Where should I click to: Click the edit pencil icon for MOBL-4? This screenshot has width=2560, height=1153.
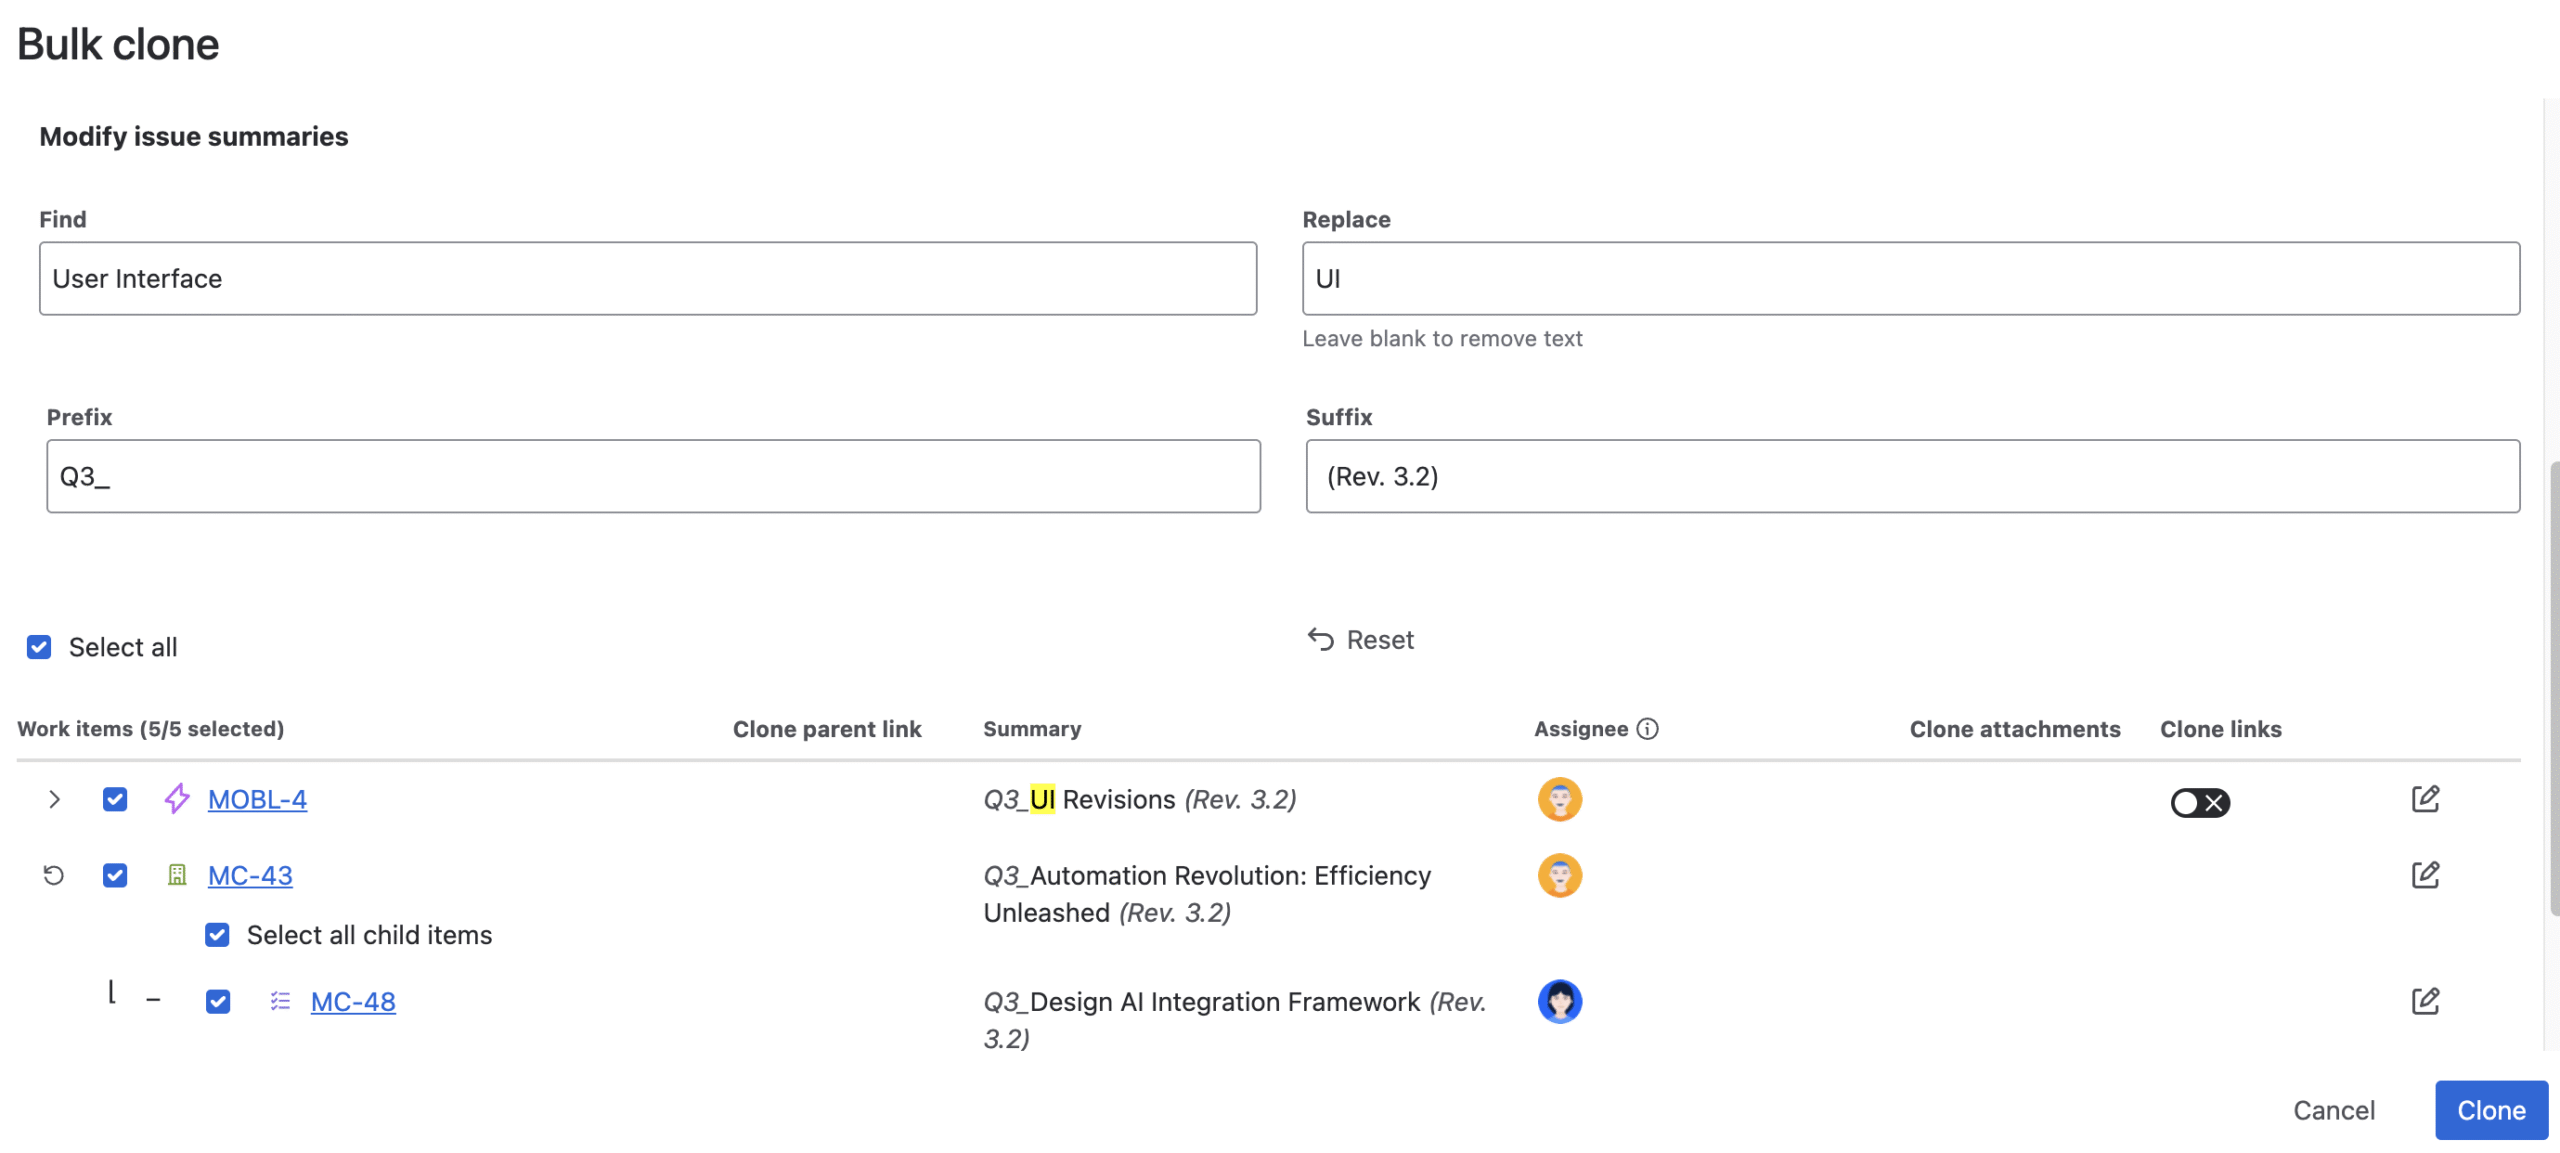(2425, 799)
